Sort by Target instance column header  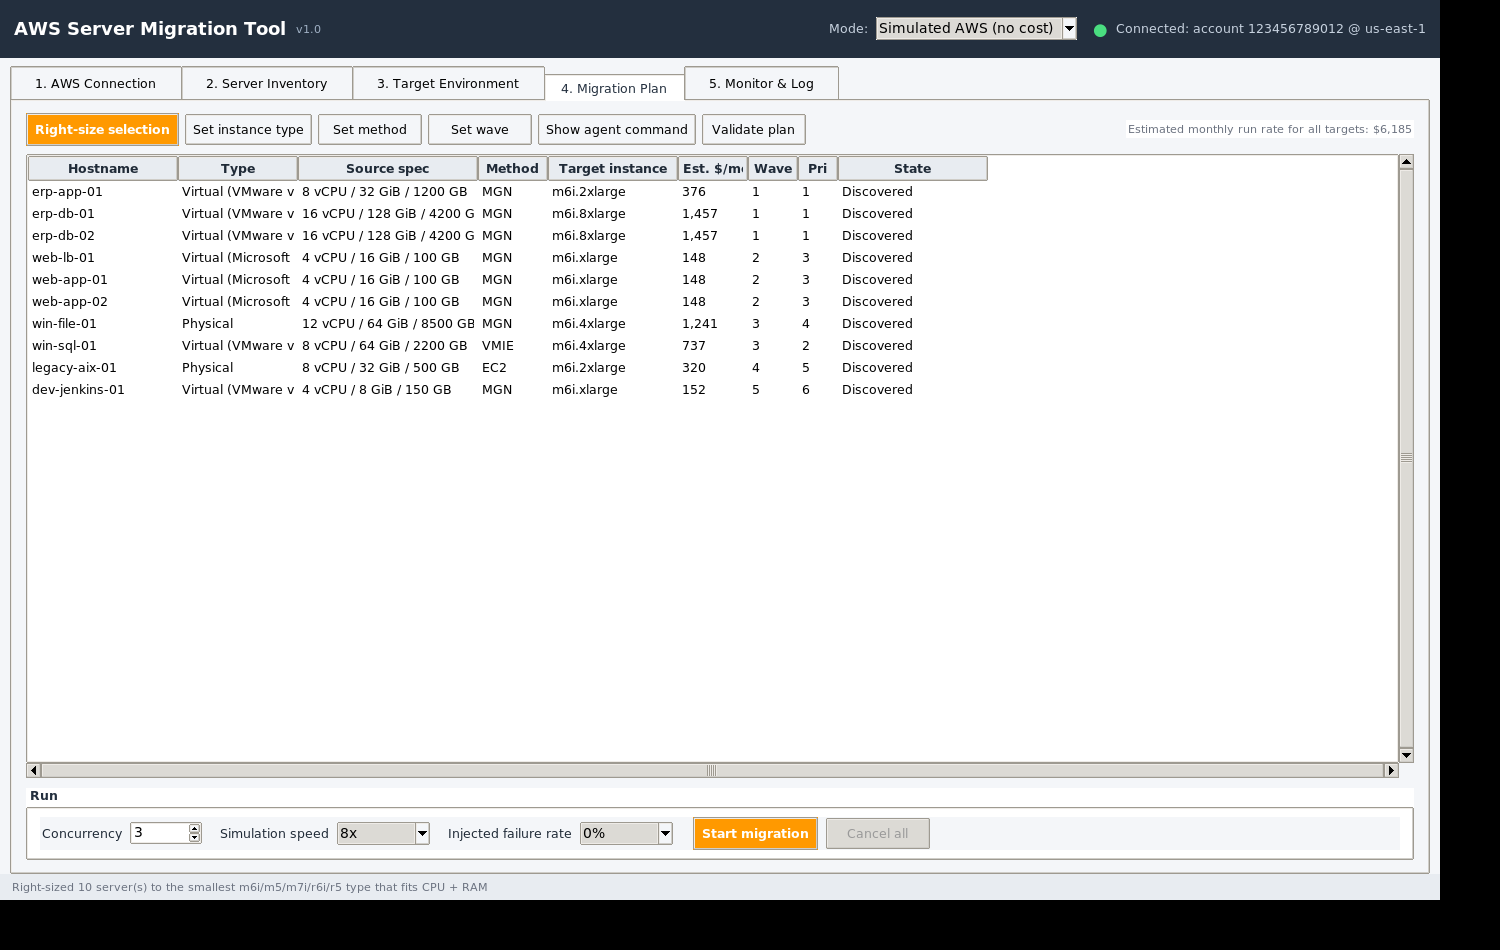point(613,169)
